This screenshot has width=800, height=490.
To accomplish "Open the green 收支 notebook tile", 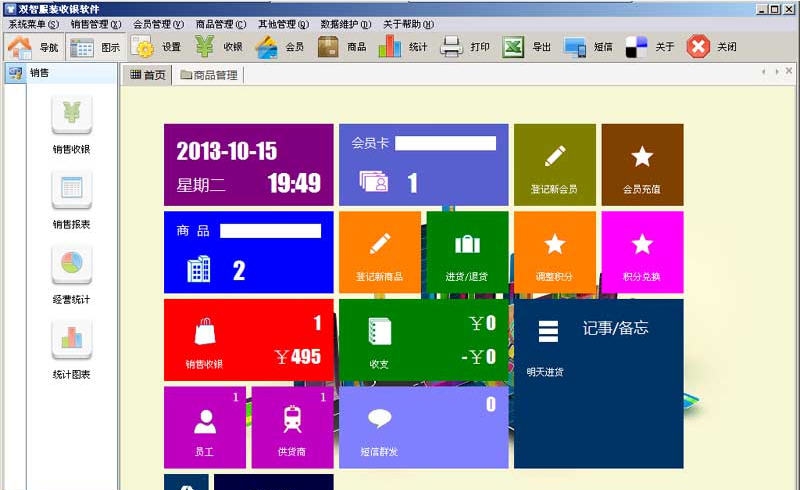I will (x=423, y=340).
